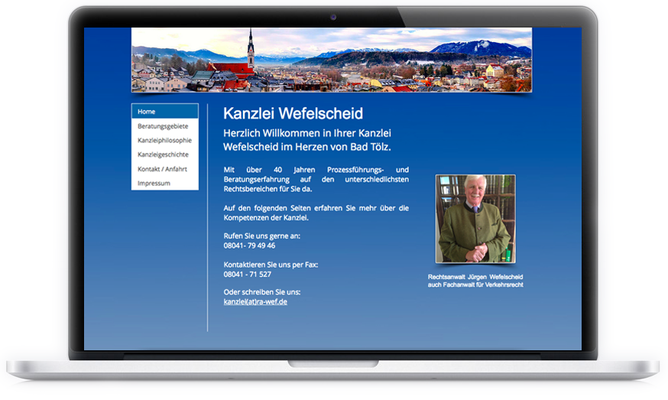Image resolution: width=668 pixels, height=400 pixels.
Task: Click the caption Rechtsanwalt Jürgen Wefelscheid
Action: click(475, 277)
